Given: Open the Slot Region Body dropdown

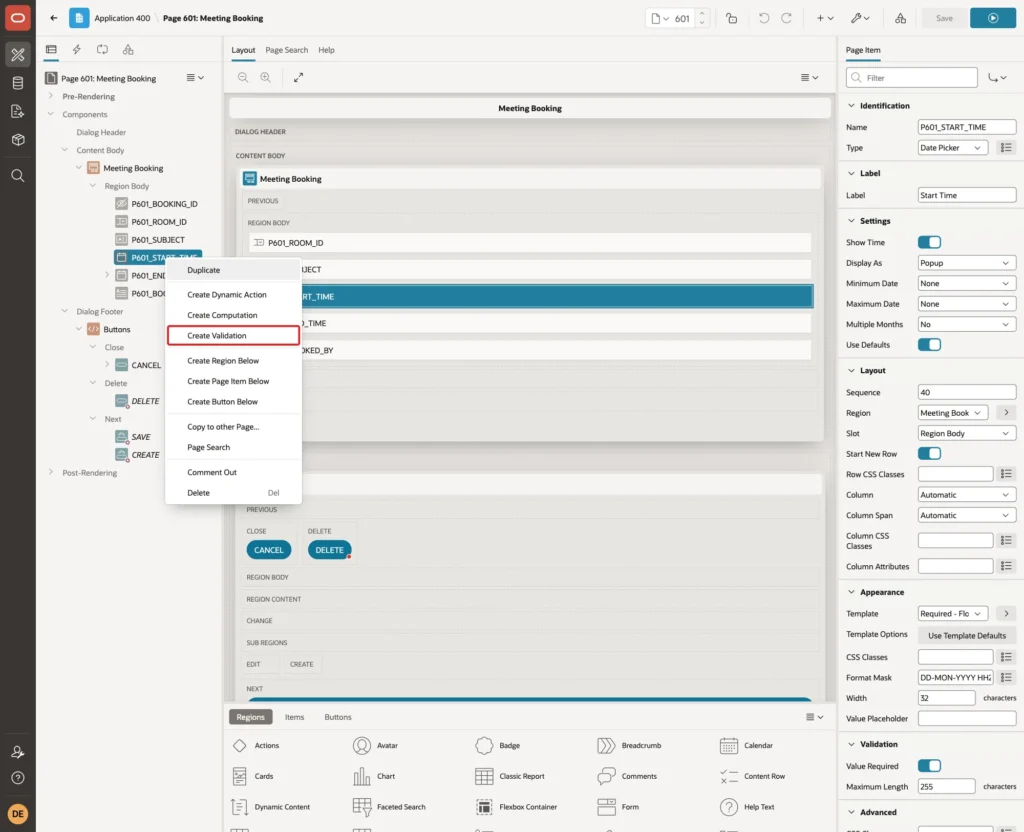Looking at the screenshot, I should pos(967,433).
